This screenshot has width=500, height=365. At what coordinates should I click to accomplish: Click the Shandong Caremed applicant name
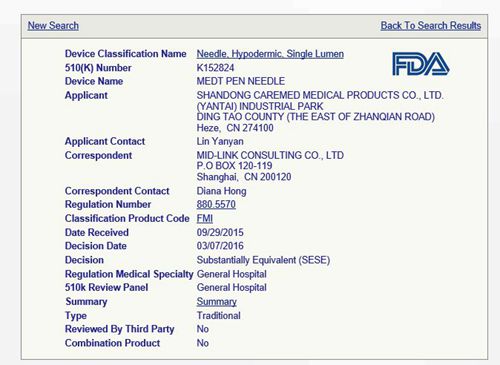tap(320, 95)
